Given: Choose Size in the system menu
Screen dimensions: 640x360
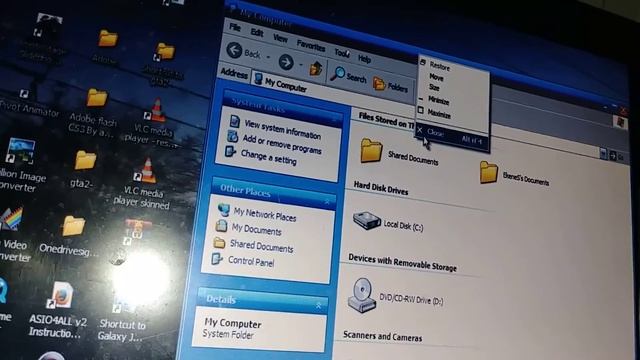Looking at the screenshot, I should click(434, 87).
